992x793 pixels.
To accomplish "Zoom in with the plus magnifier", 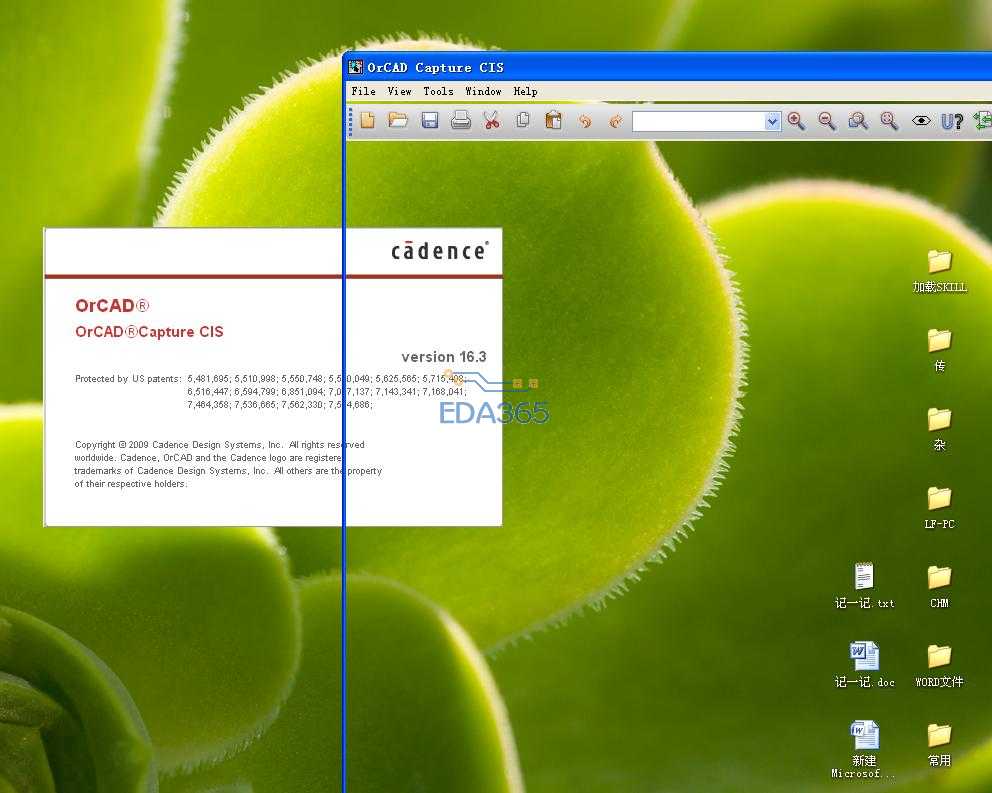I will [x=797, y=121].
